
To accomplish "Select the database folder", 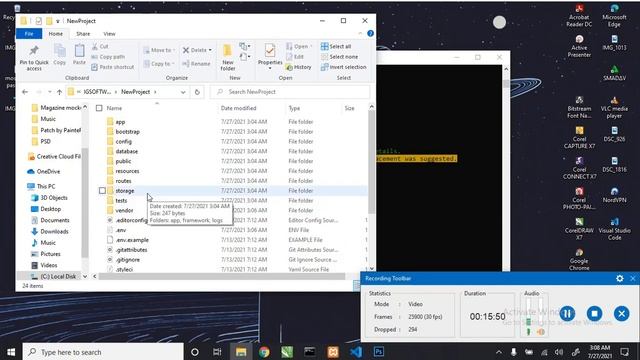I will point(127,151).
